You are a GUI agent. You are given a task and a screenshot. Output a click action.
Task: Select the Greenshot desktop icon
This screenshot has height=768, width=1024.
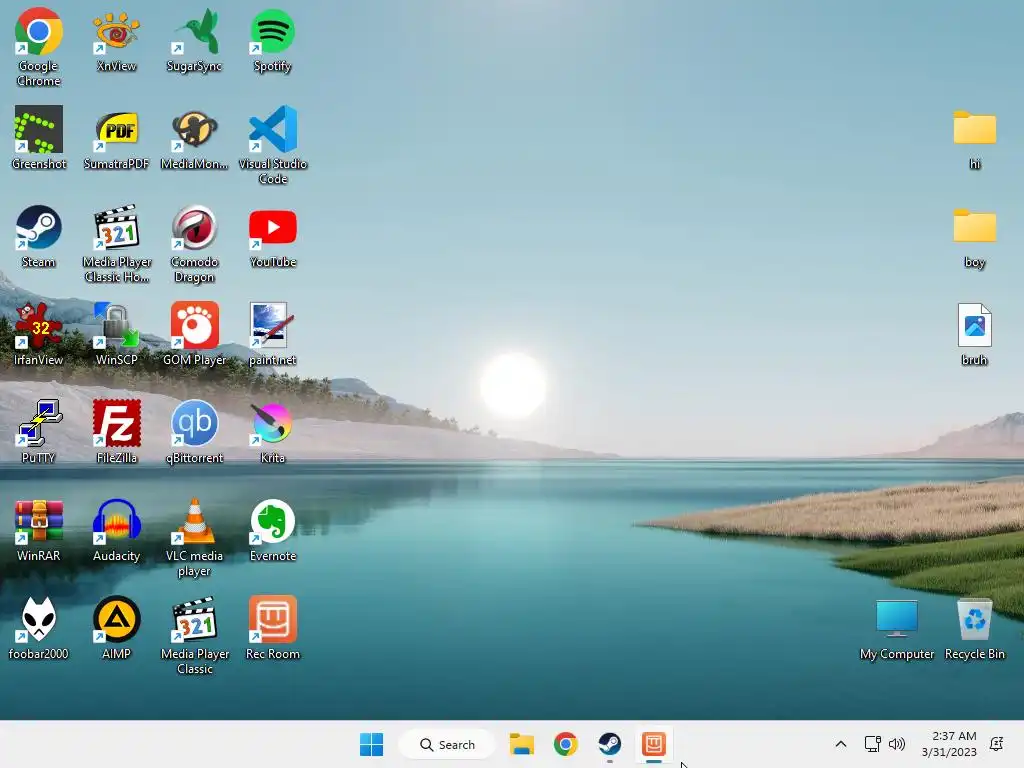coord(39,138)
